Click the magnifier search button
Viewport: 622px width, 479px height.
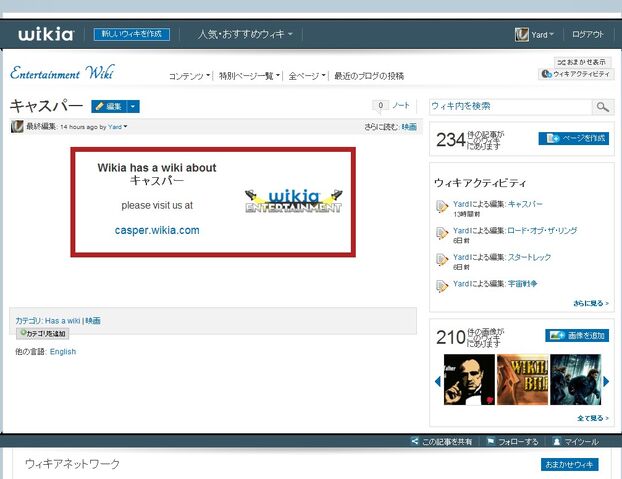[603, 107]
